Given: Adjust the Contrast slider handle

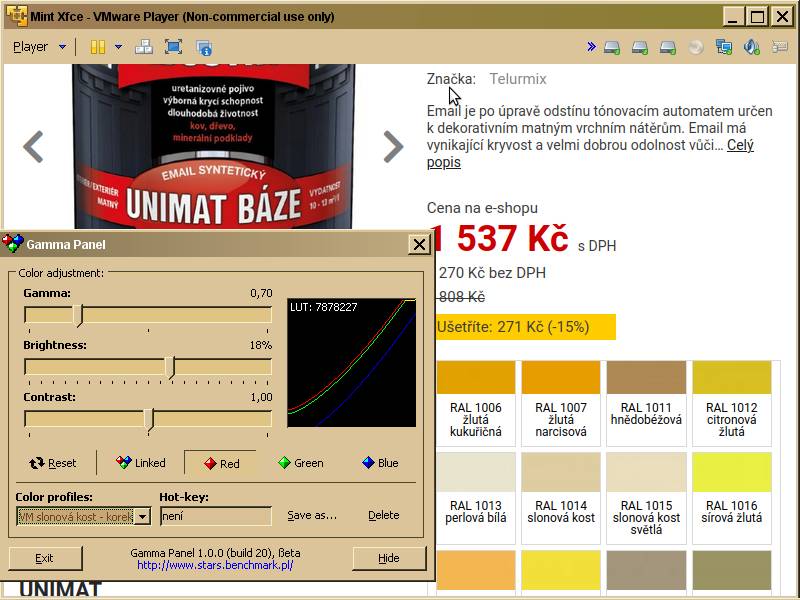Looking at the screenshot, I should (x=148, y=419).
